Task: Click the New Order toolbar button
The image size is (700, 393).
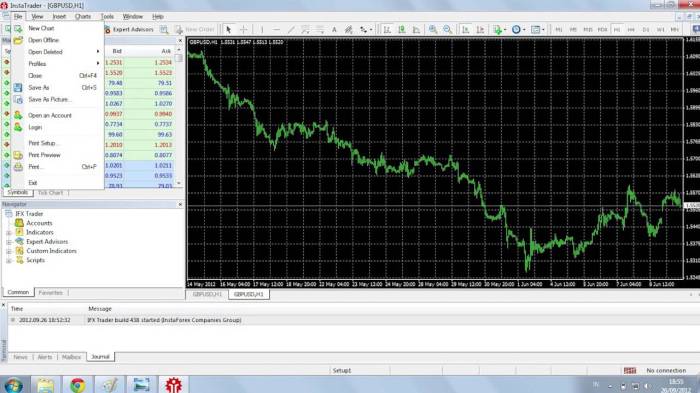Action: pos(195,29)
